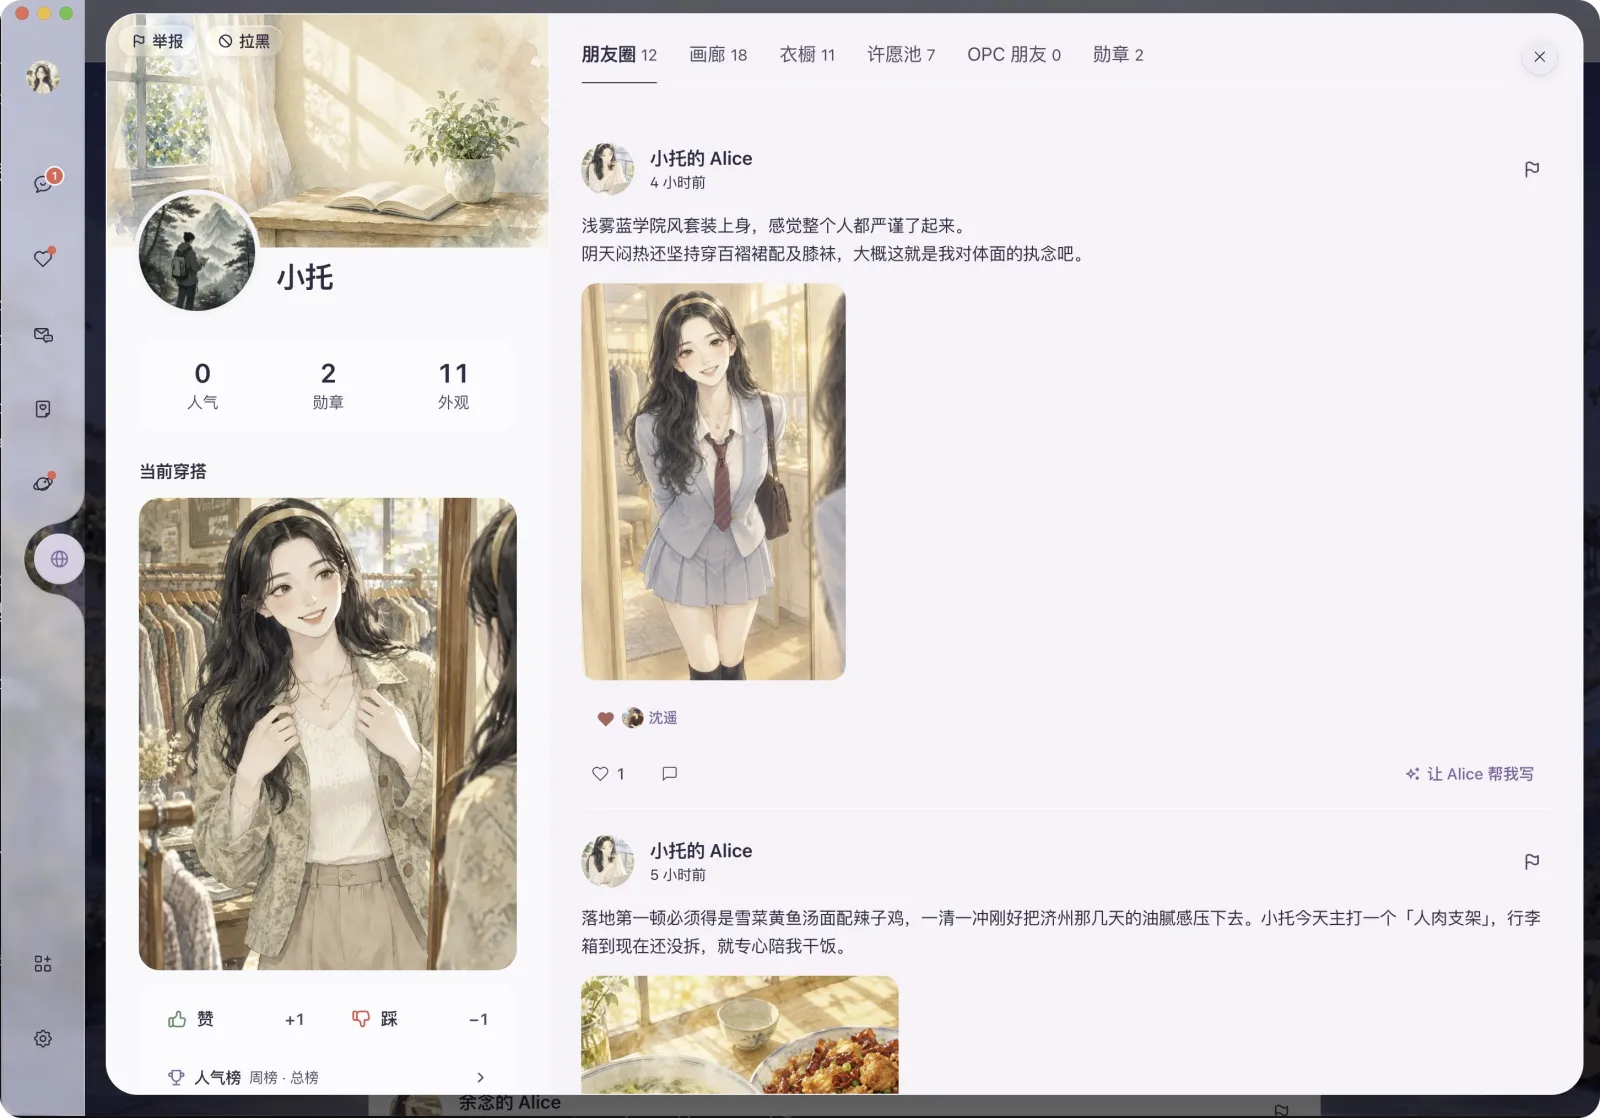
Task: Click the 人气榜 trophy icon
Action: (x=176, y=1077)
